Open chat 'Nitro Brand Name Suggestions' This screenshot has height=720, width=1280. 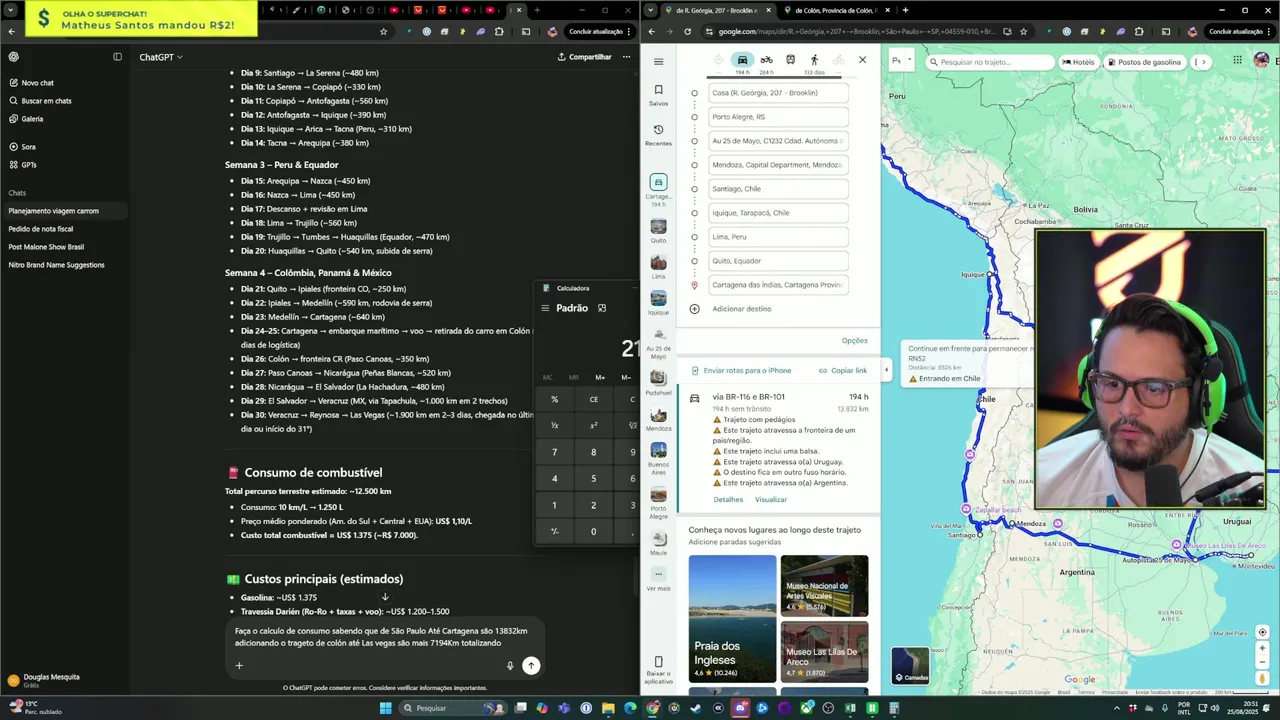[56, 265]
